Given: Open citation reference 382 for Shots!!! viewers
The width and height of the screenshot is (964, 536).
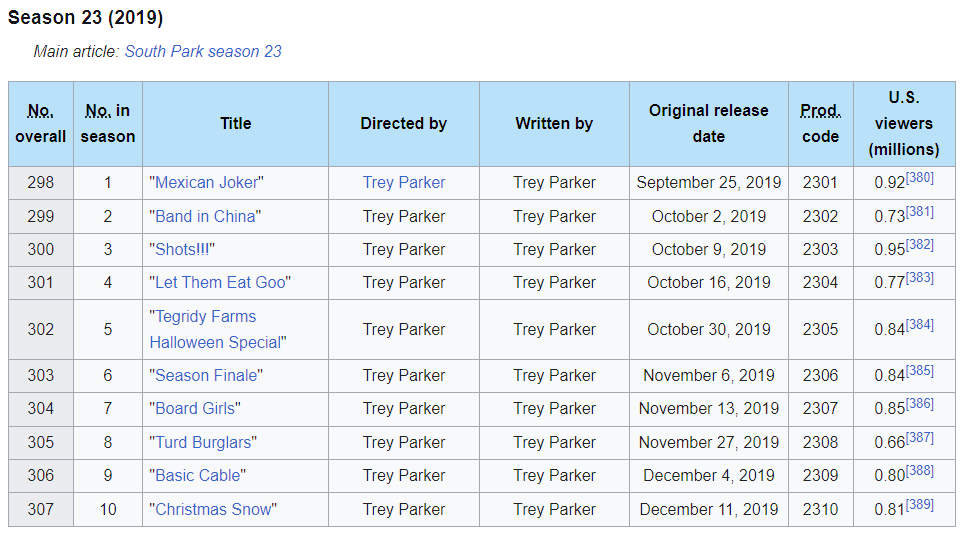Looking at the screenshot, I should [x=919, y=245].
